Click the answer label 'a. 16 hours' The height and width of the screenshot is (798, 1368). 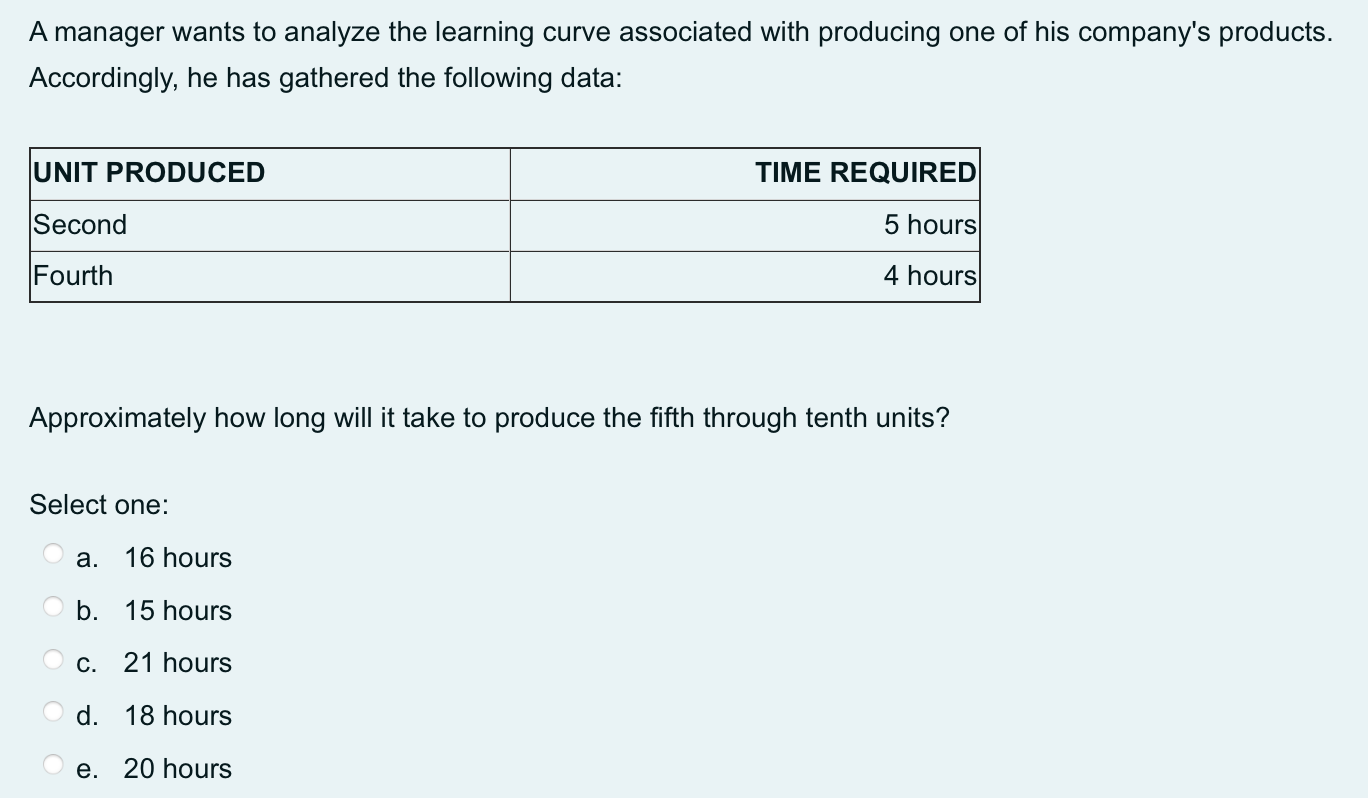[x=153, y=558]
